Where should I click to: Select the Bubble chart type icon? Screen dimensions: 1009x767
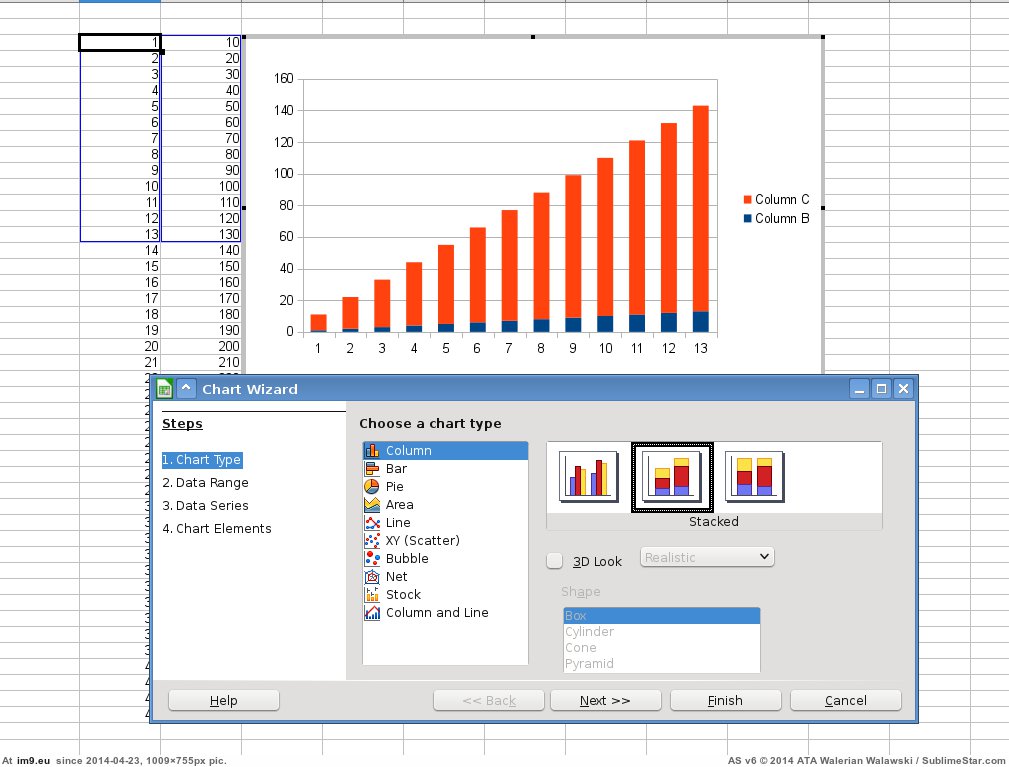tap(372, 559)
